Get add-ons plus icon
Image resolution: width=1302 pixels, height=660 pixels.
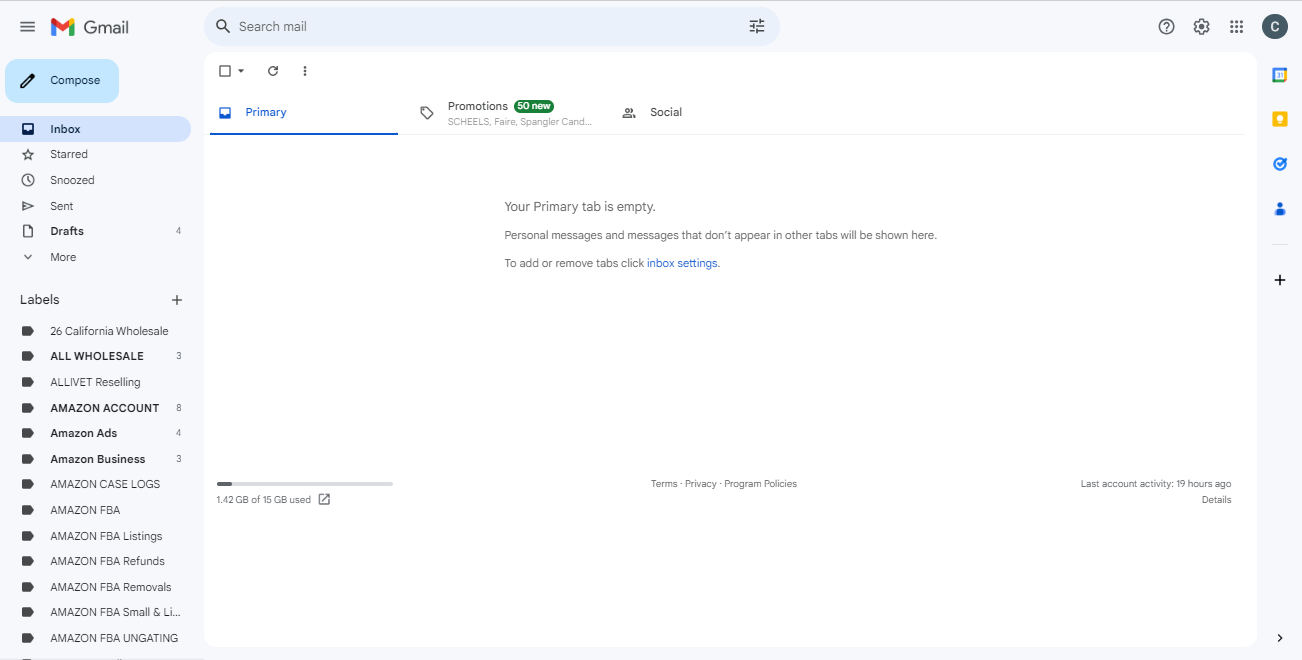click(x=1279, y=280)
